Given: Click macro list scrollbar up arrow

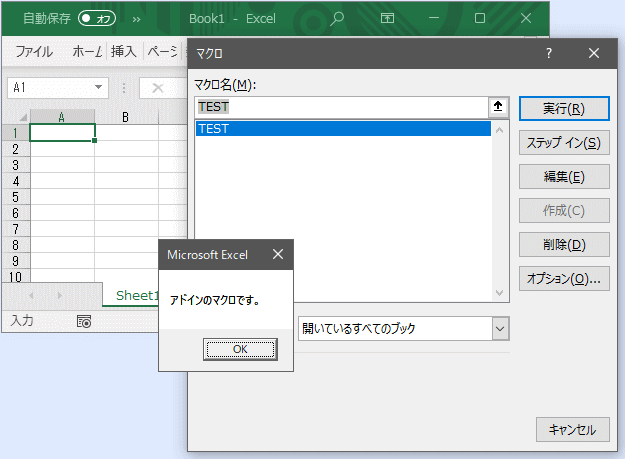Looking at the screenshot, I should [499, 130].
